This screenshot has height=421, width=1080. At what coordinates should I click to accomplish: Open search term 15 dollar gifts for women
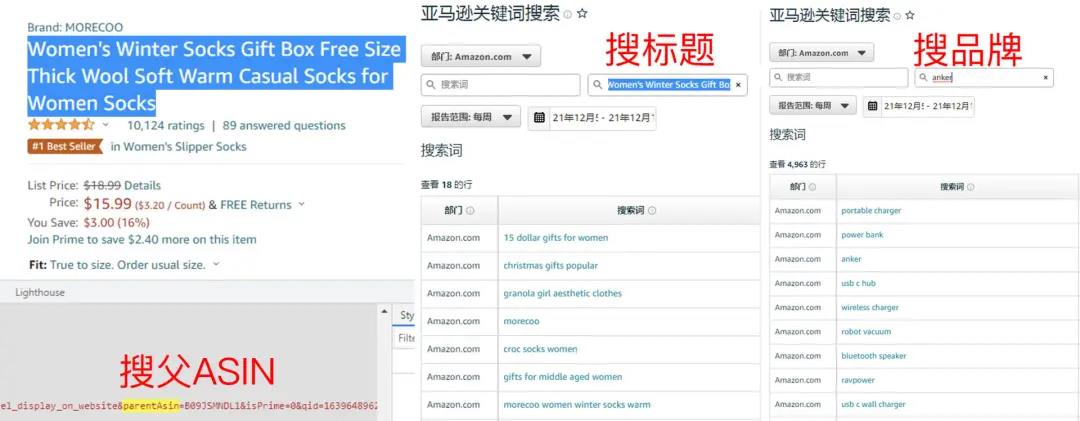[556, 238]
